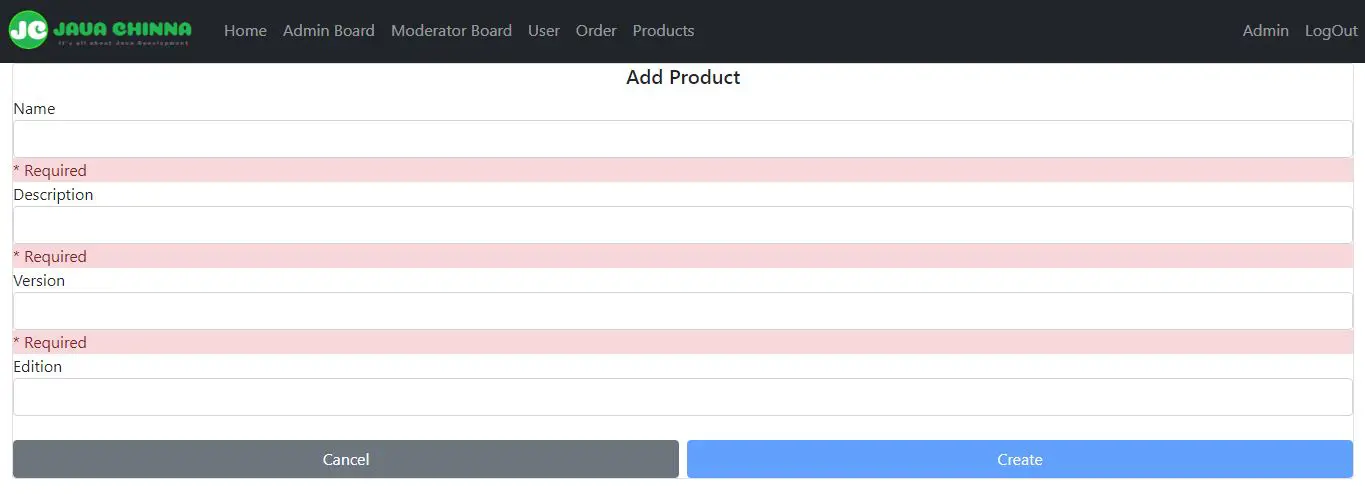Navigate to the User section
The width and height of the screenshot is (1365, 494).
(x=543, y=31)
